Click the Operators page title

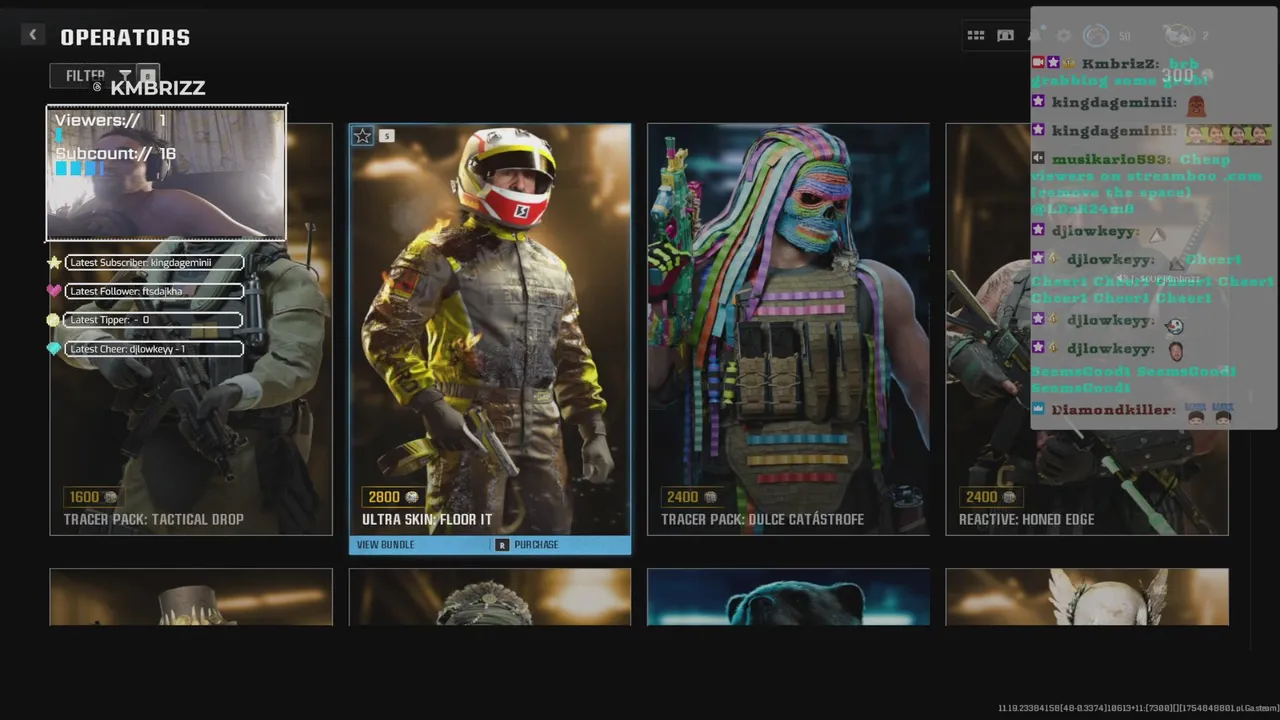coord(125,37)
